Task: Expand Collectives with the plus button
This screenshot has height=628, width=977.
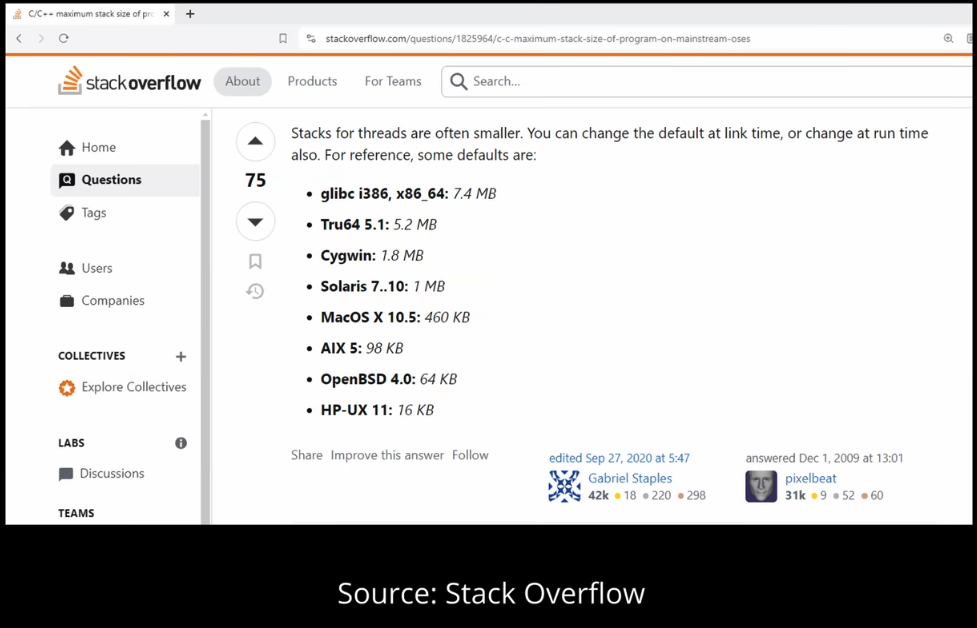Action: [x=180, y=356]
